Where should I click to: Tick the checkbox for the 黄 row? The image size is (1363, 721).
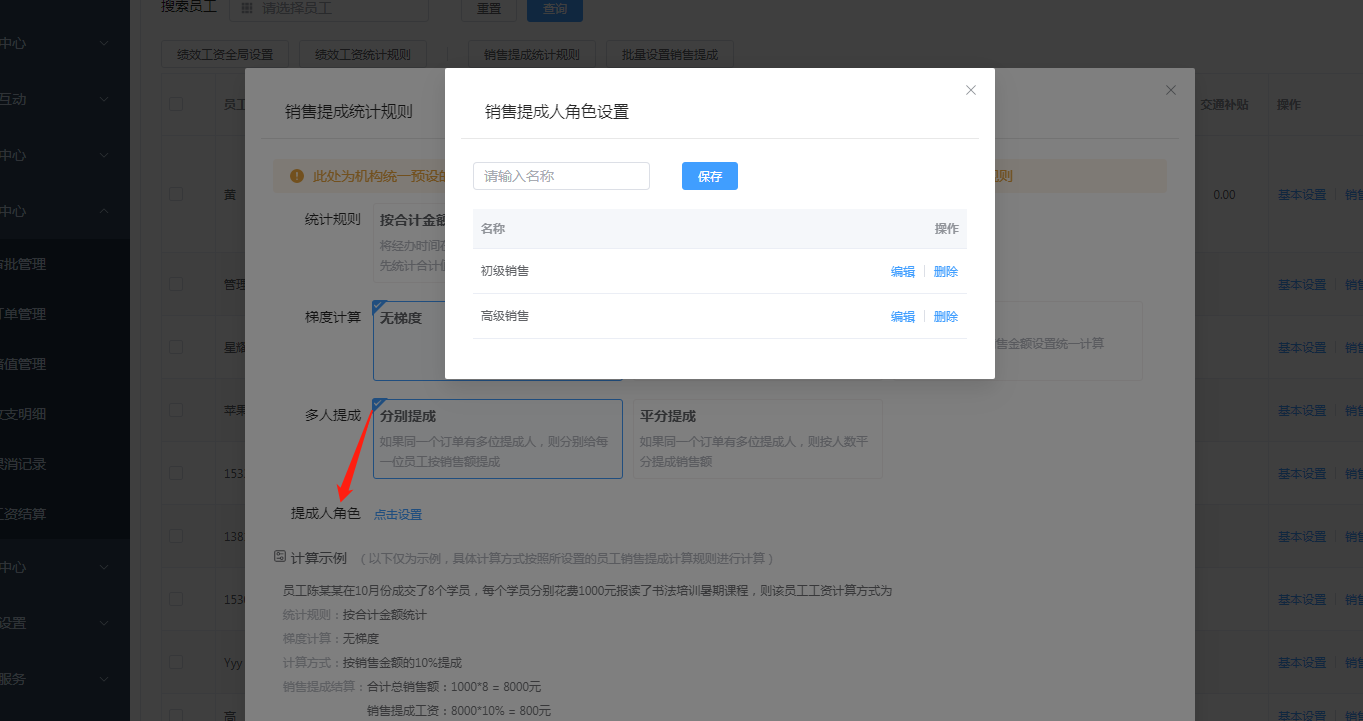tap(176, 195)
